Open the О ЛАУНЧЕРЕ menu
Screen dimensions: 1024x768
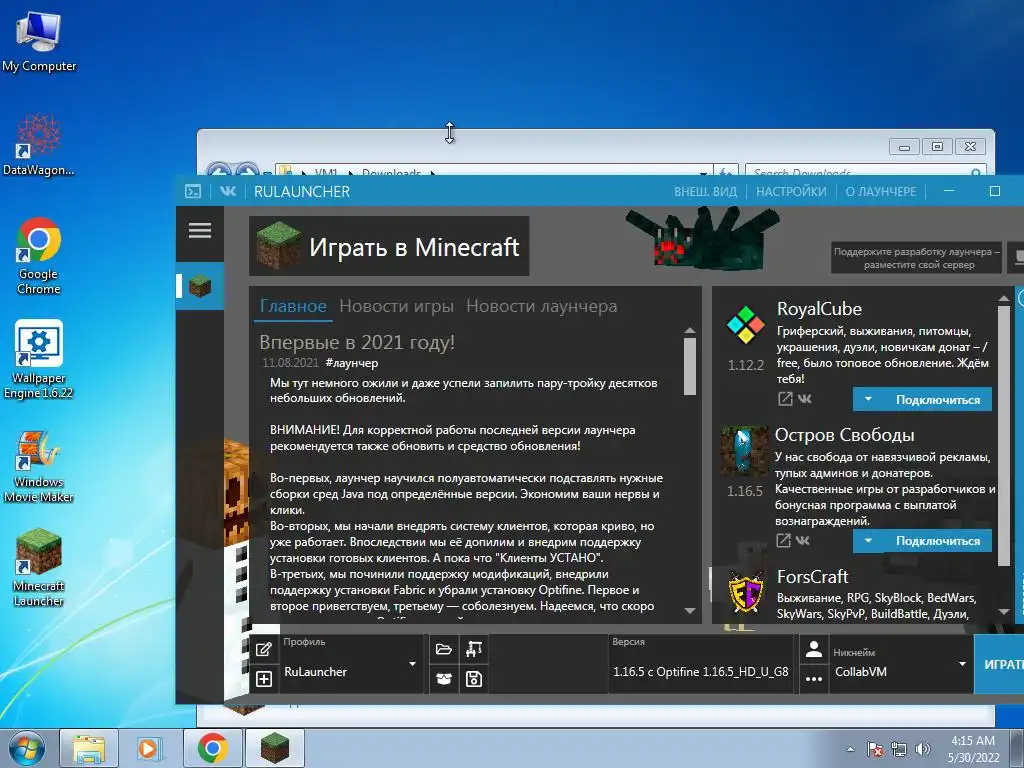(x=881, y=191)
